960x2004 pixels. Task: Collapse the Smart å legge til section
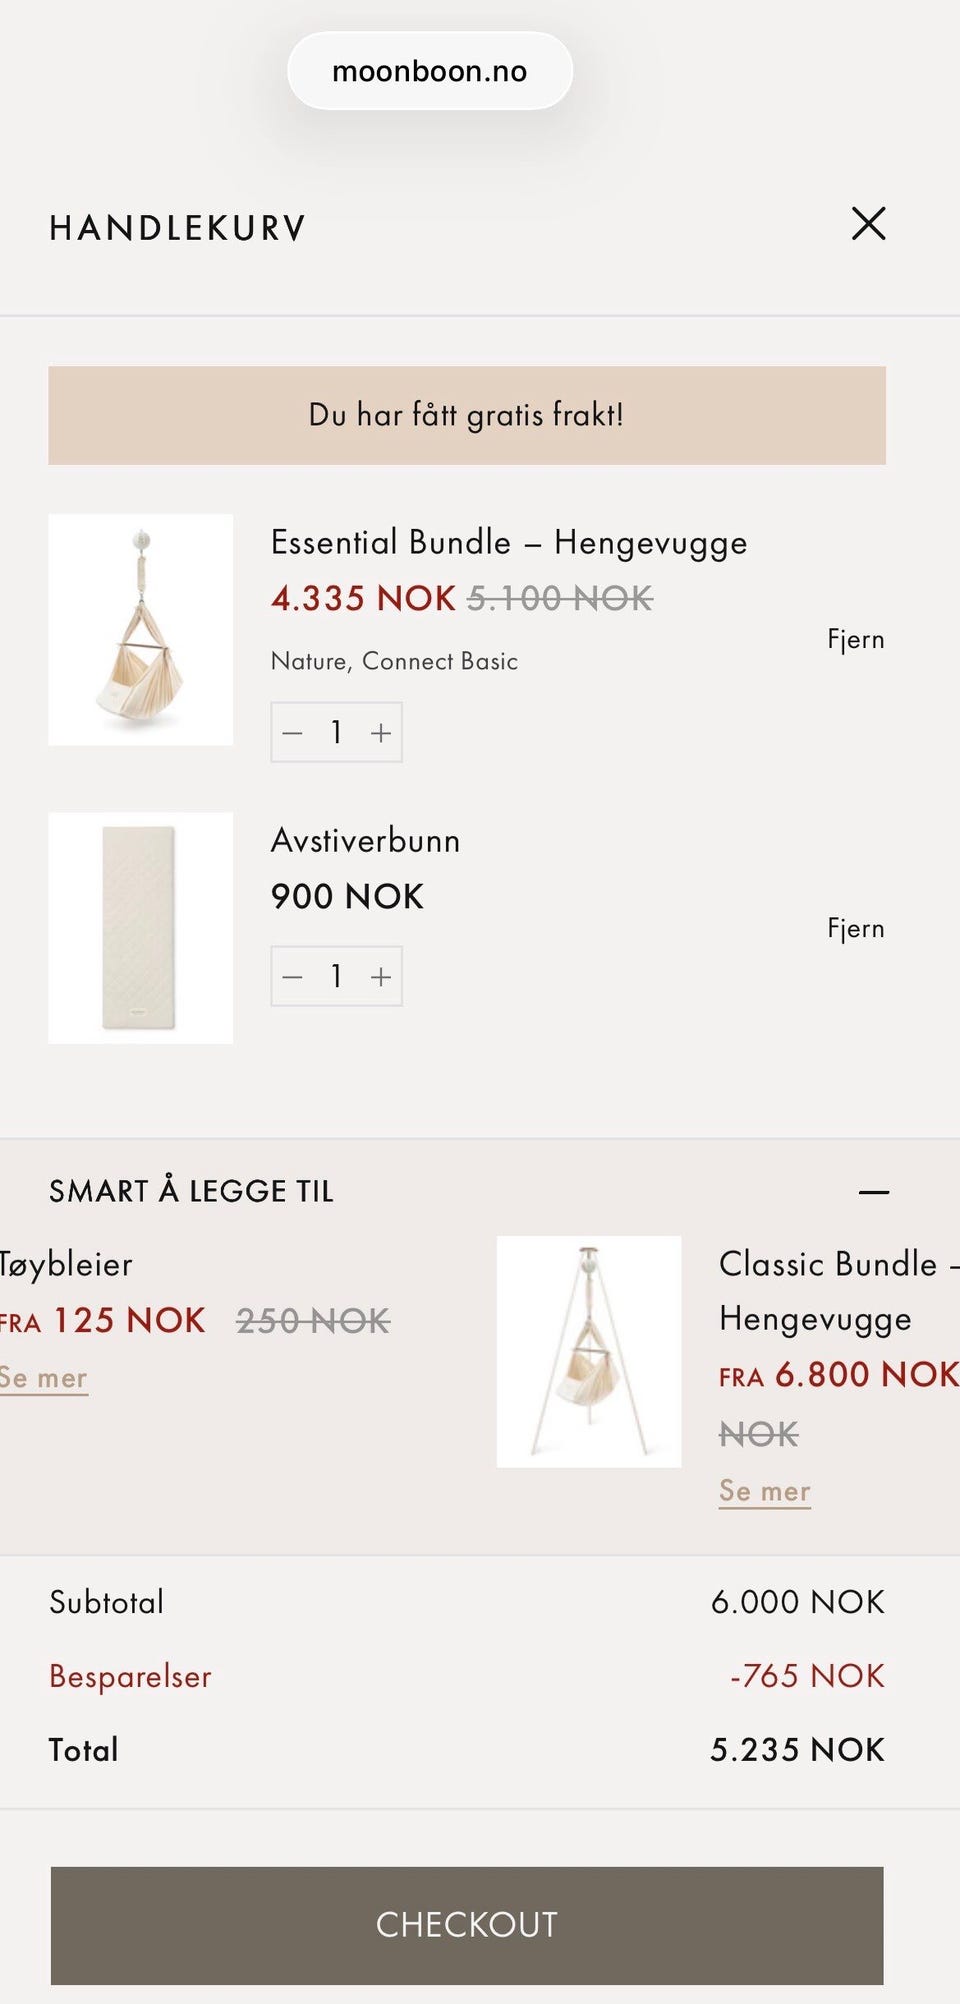click(874, 1192)
